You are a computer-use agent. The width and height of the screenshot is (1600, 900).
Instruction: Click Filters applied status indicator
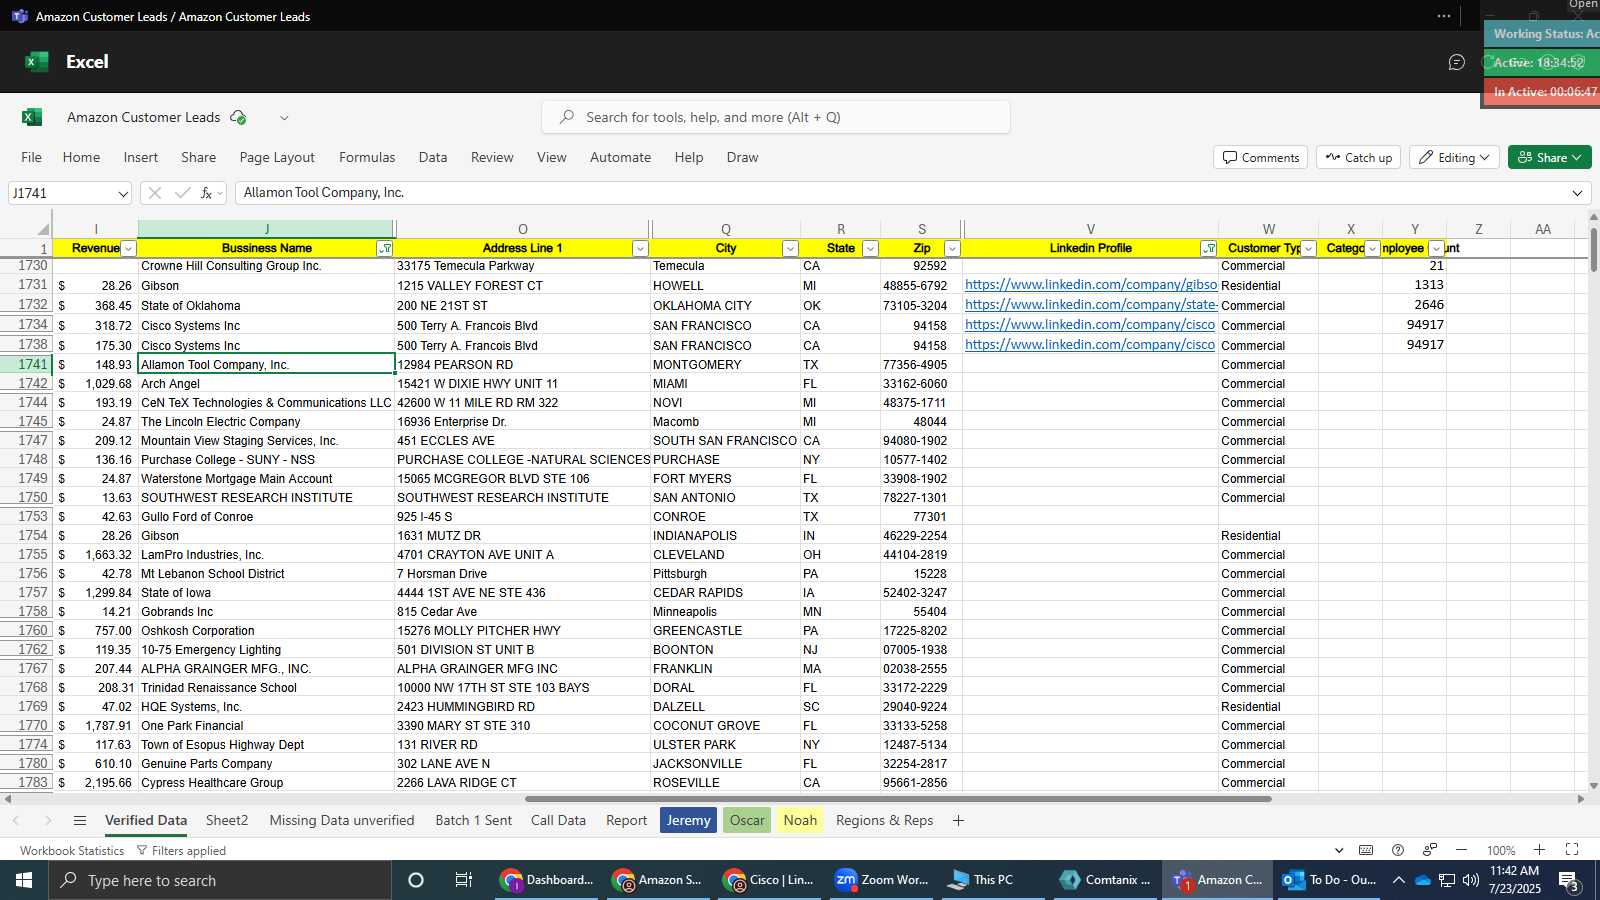point(181,851)
